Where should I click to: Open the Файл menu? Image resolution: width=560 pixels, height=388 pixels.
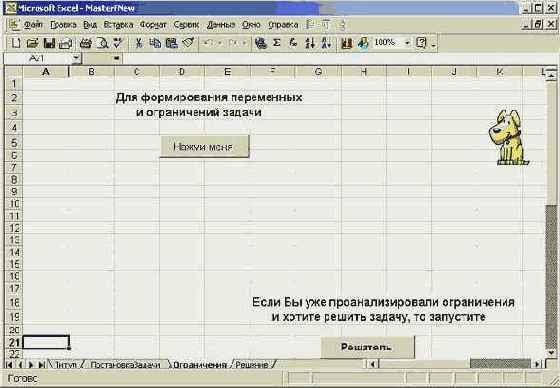coord(33,25)
